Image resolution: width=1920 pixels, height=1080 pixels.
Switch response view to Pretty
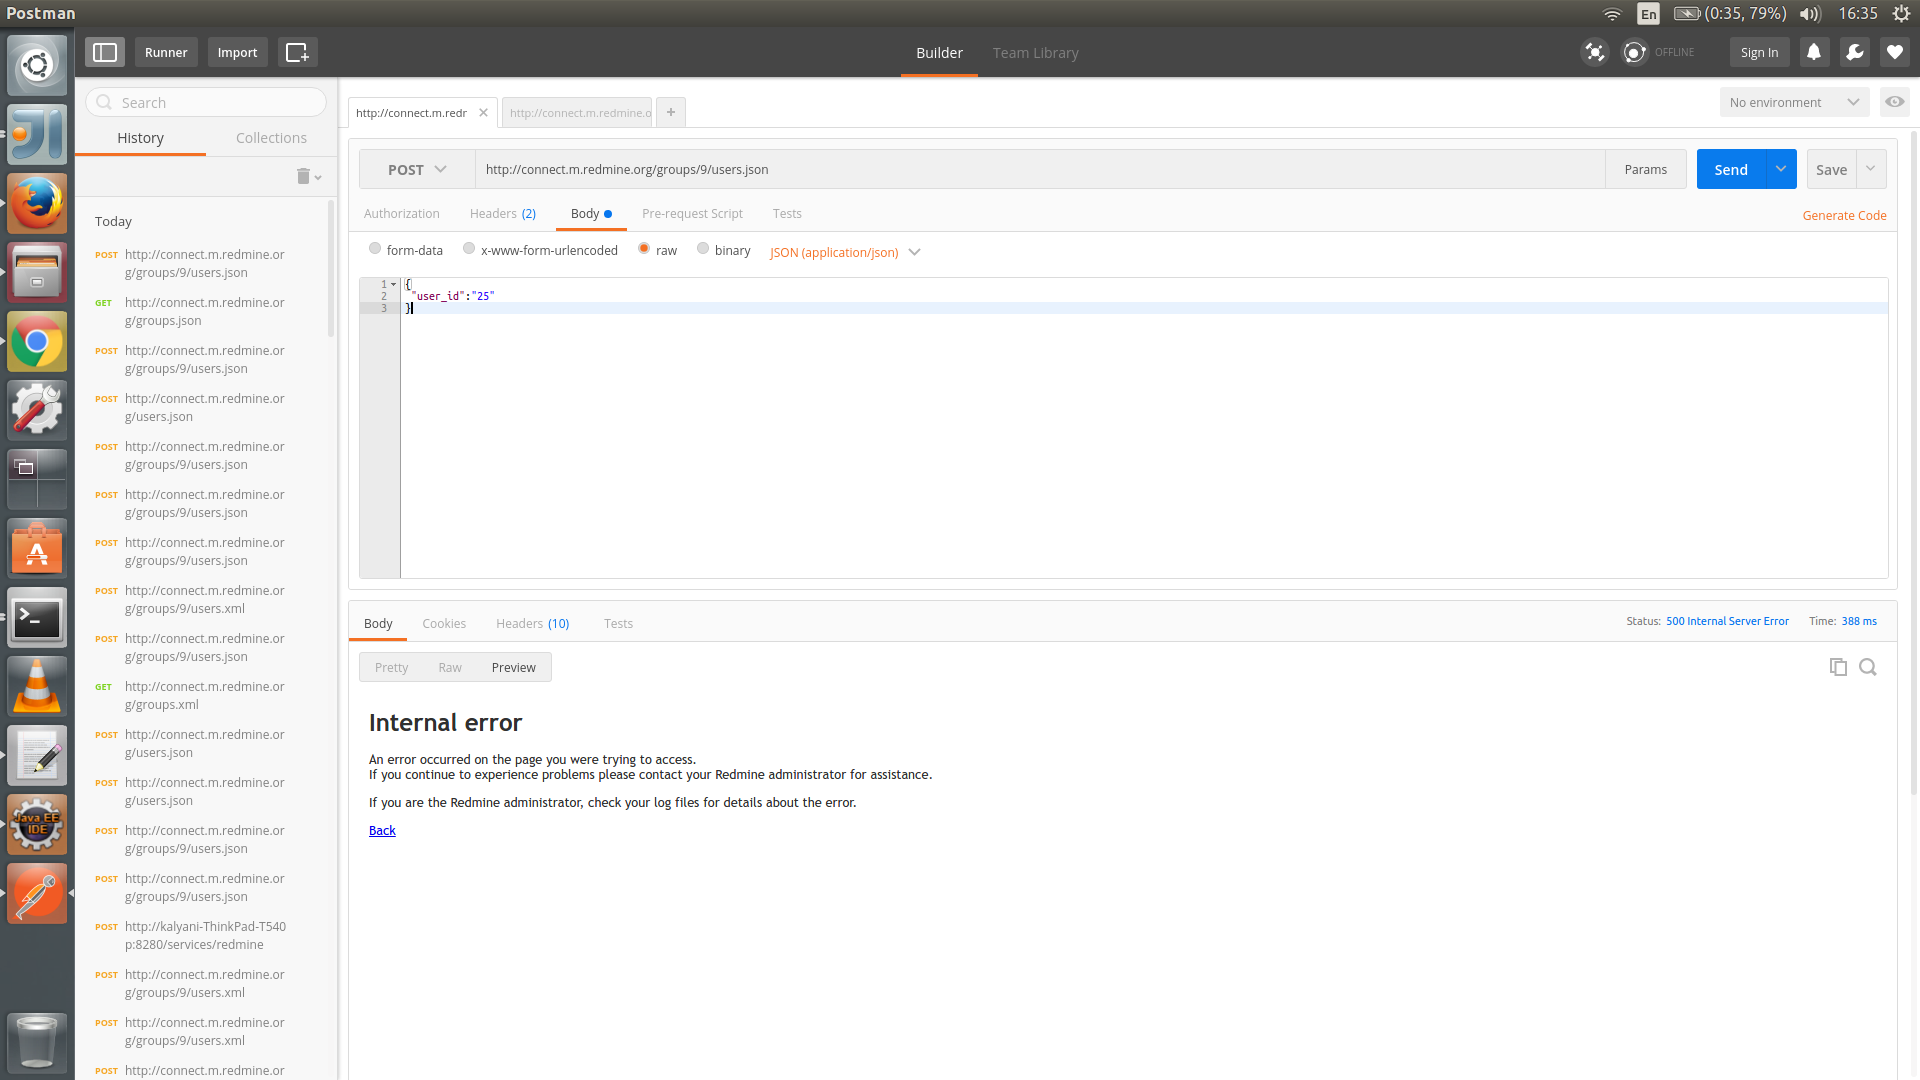[x=391, y=667]
